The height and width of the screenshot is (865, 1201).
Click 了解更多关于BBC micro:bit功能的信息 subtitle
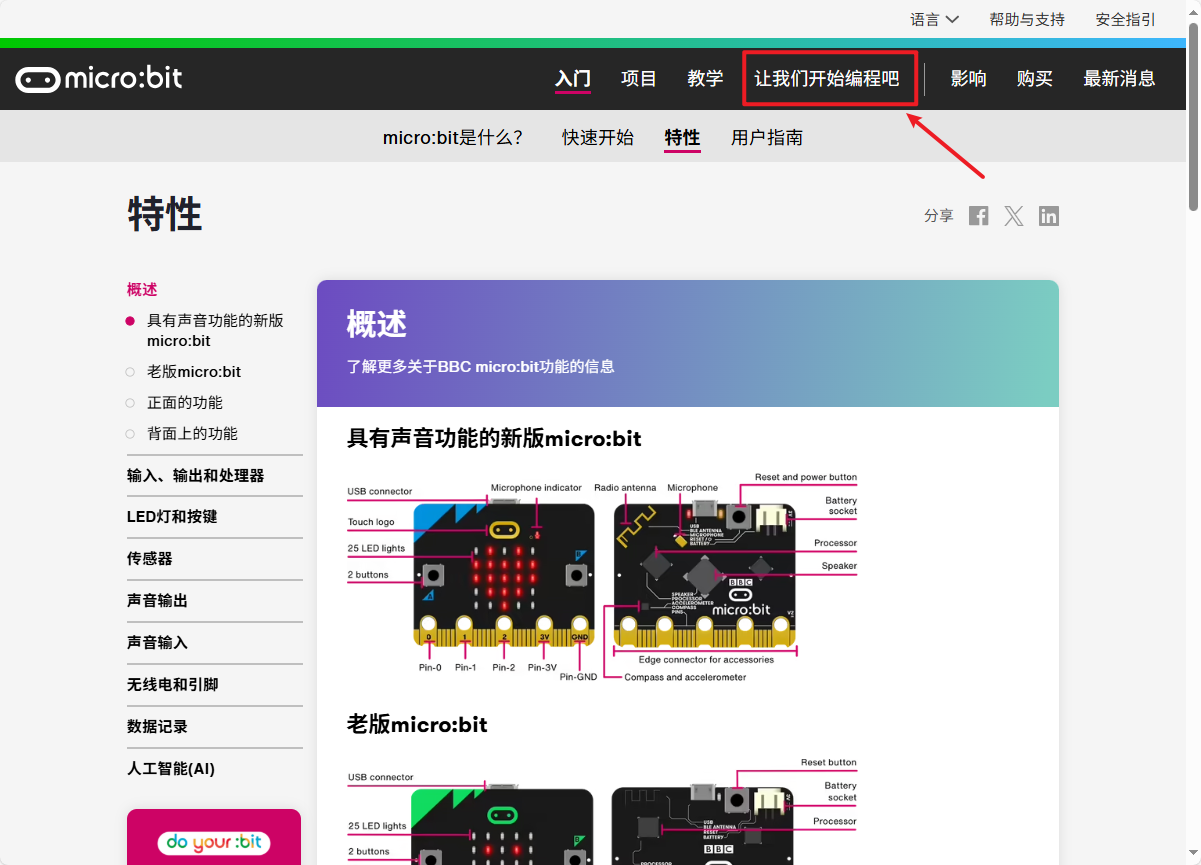tap(481, 367)
